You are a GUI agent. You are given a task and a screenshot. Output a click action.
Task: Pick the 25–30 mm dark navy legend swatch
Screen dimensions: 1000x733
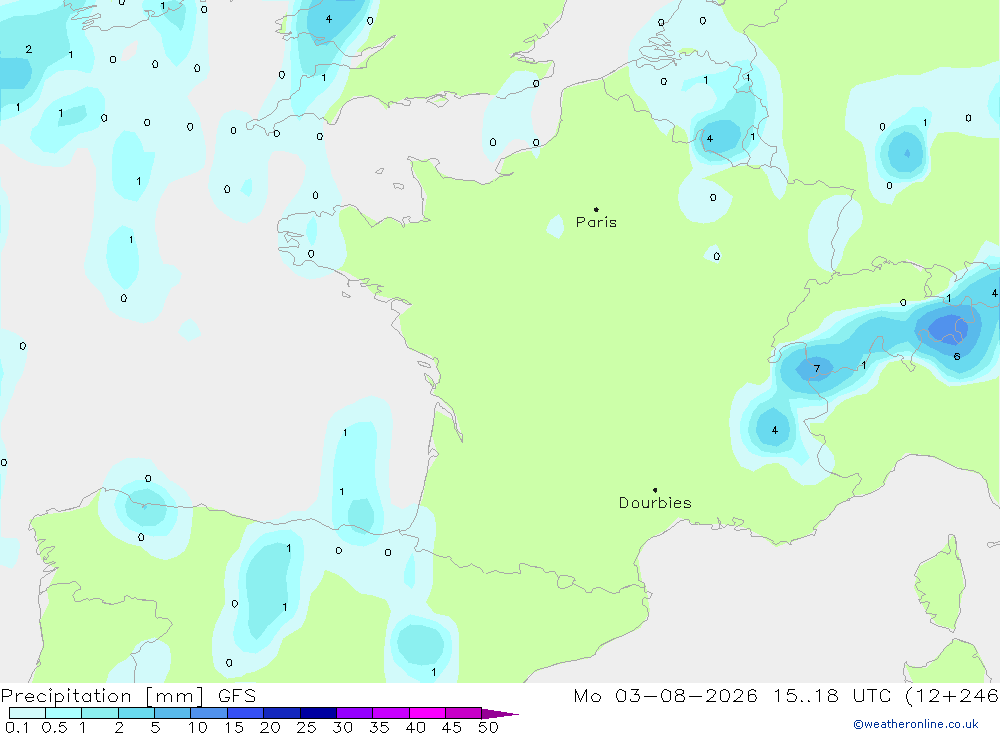pos(318,713)
